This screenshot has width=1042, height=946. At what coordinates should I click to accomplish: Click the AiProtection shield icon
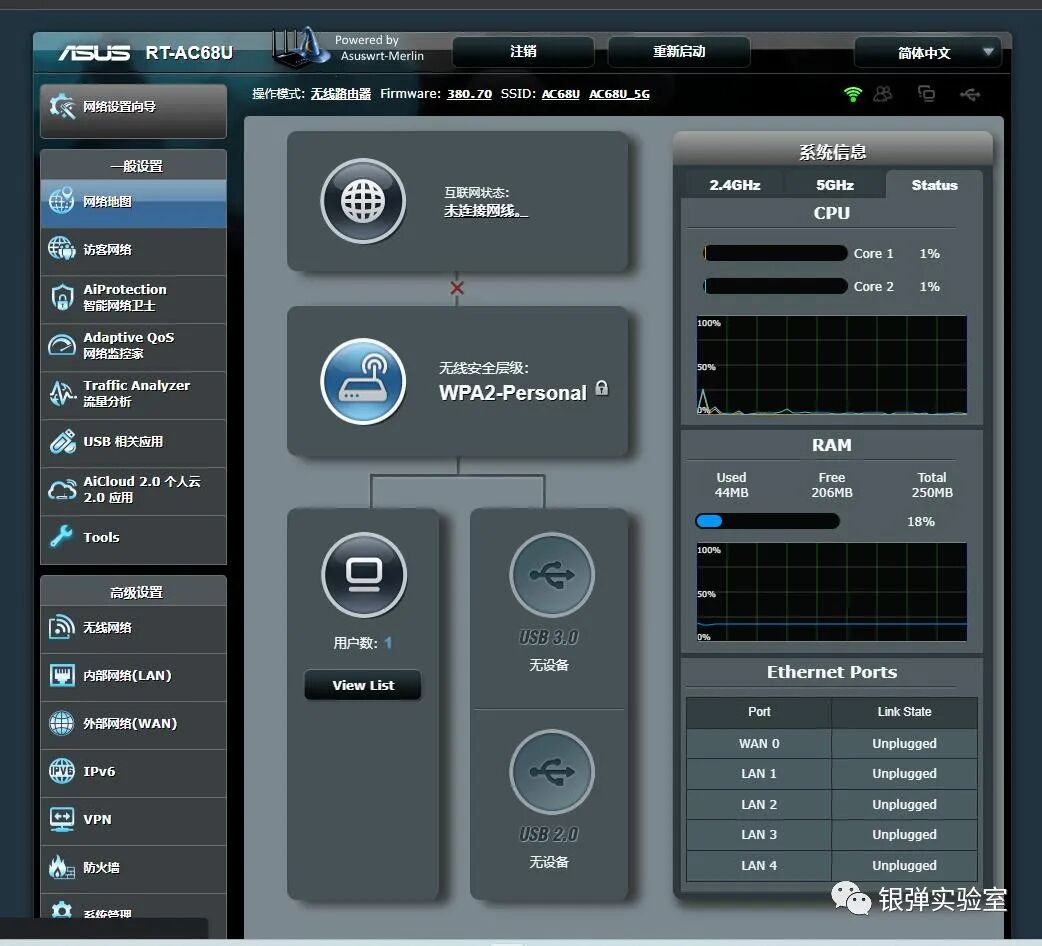(62, 297)
